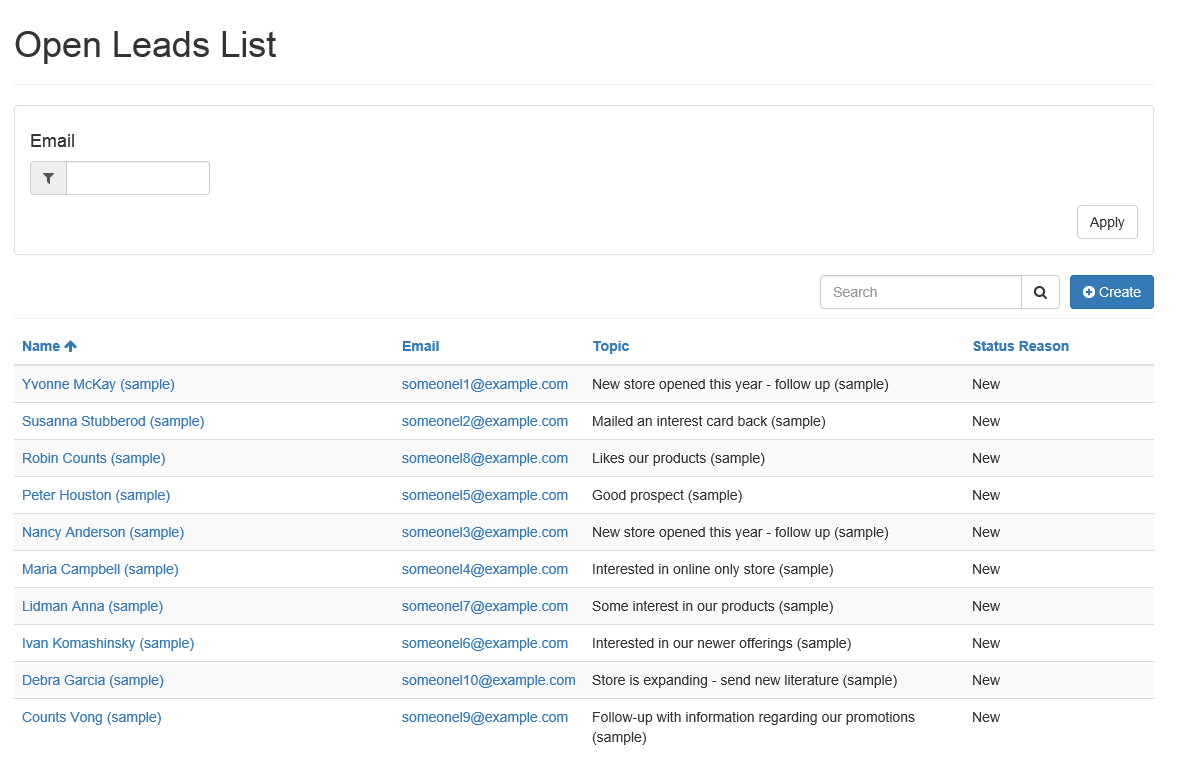Click email someonel2@example.com

tap(485, 421)
